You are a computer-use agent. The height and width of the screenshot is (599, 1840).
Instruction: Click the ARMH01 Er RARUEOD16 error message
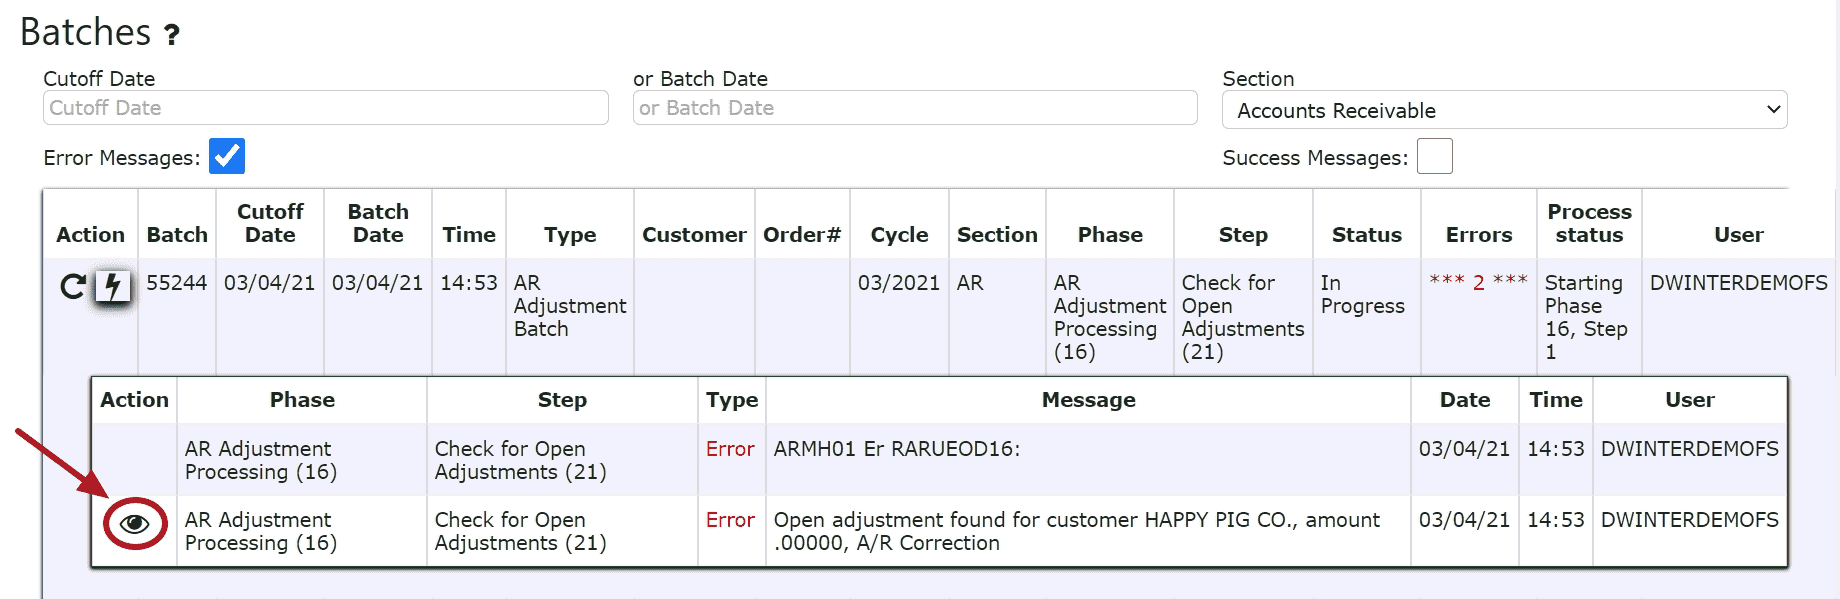tap(897, 449)
